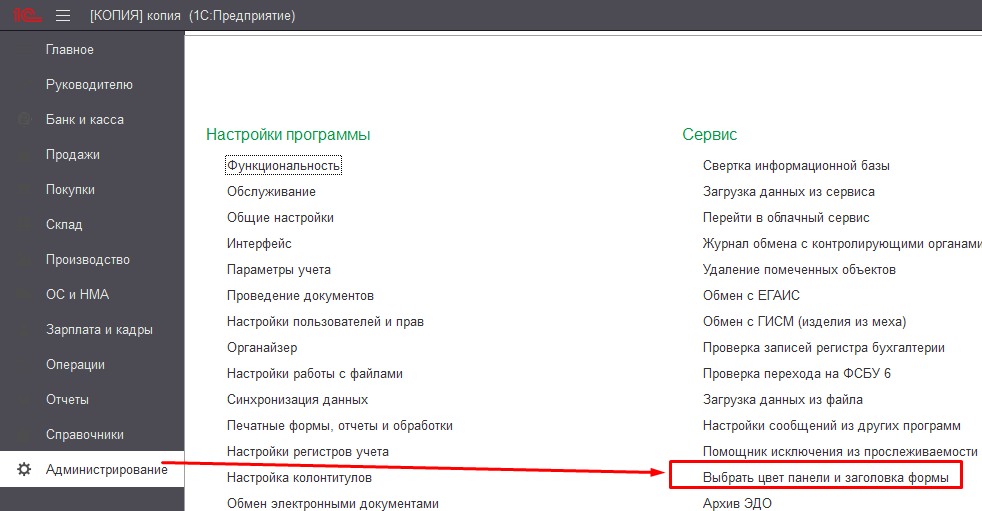Open the Интерфейс settings link
The height and width of the screenshot is (511, 982).
click(259, 243)
